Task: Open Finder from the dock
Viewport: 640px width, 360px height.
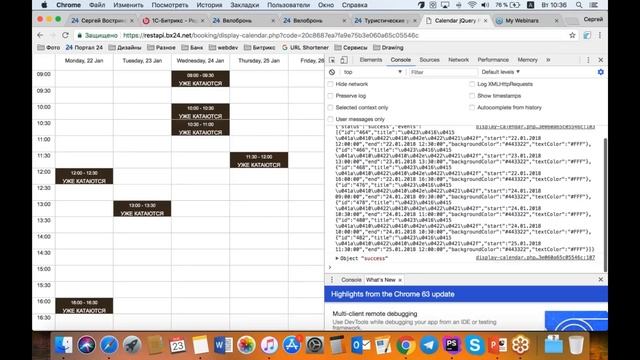Action: tap(64, 345)
